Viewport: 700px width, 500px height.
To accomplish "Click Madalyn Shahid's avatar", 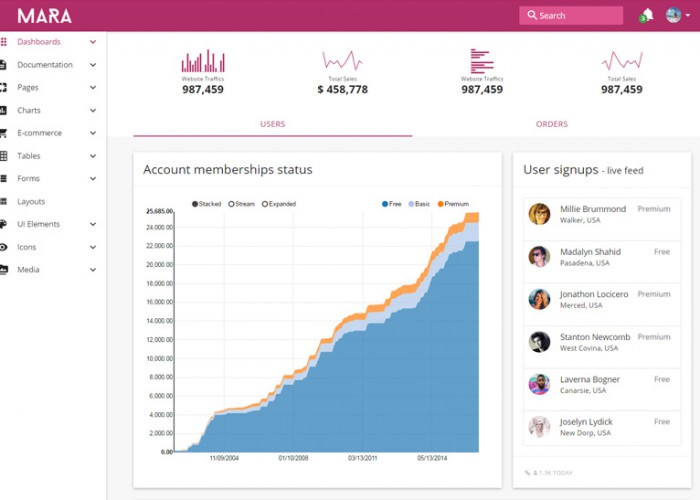I will [539, 257].
